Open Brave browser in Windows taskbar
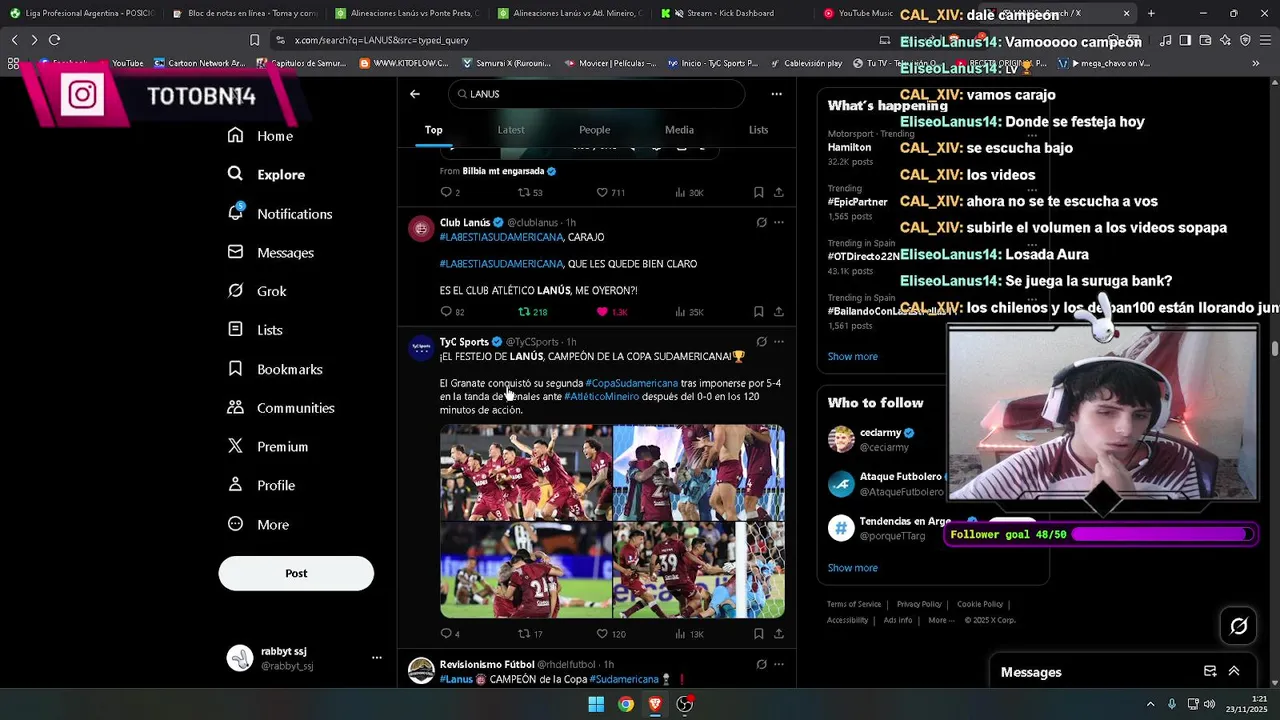1280x720 pixels. pos(655,704)
